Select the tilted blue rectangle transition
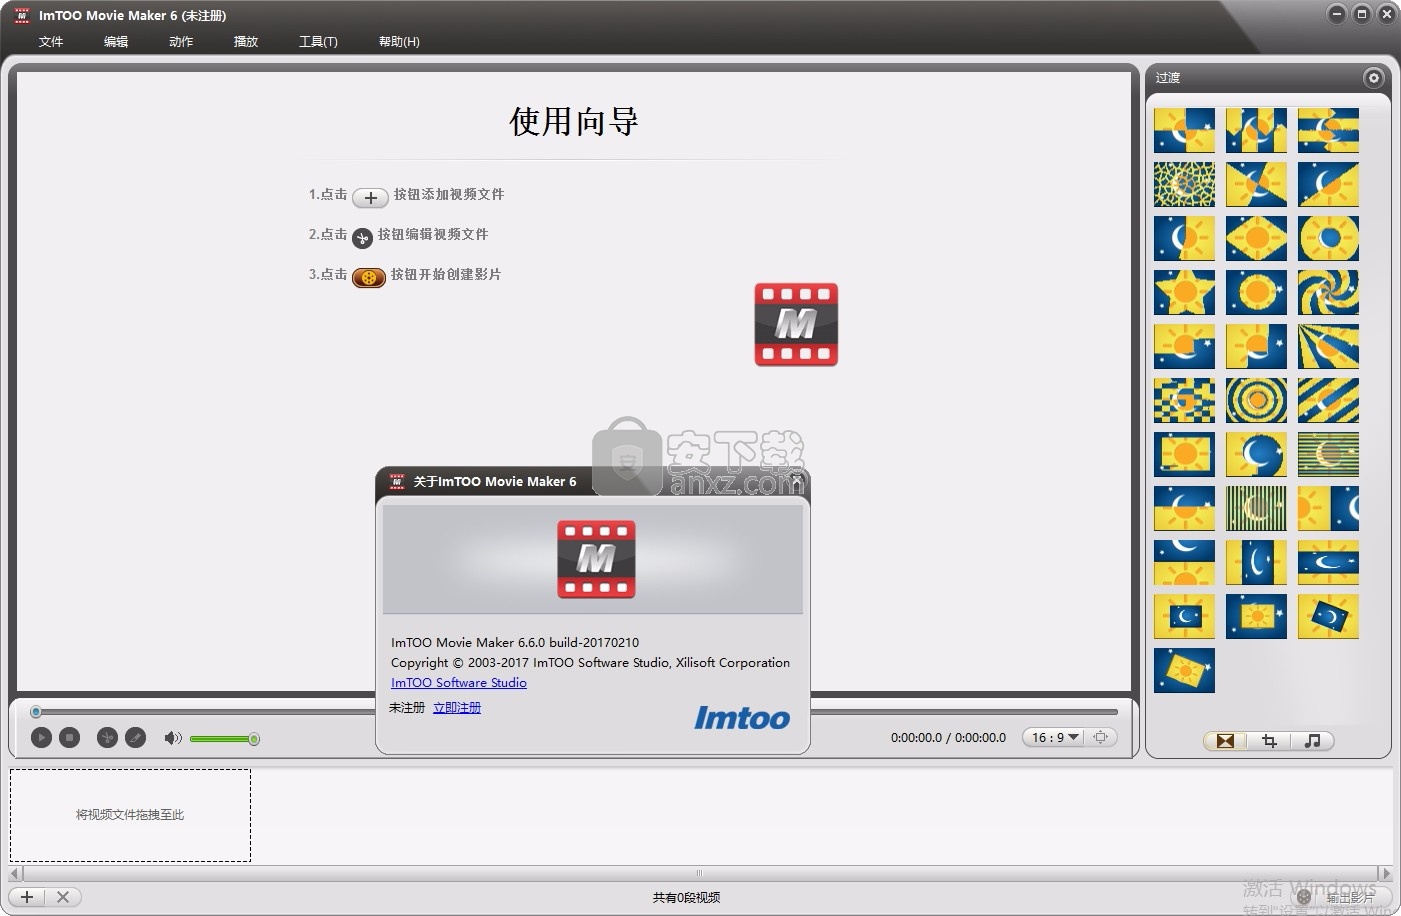 [1328, 617]
